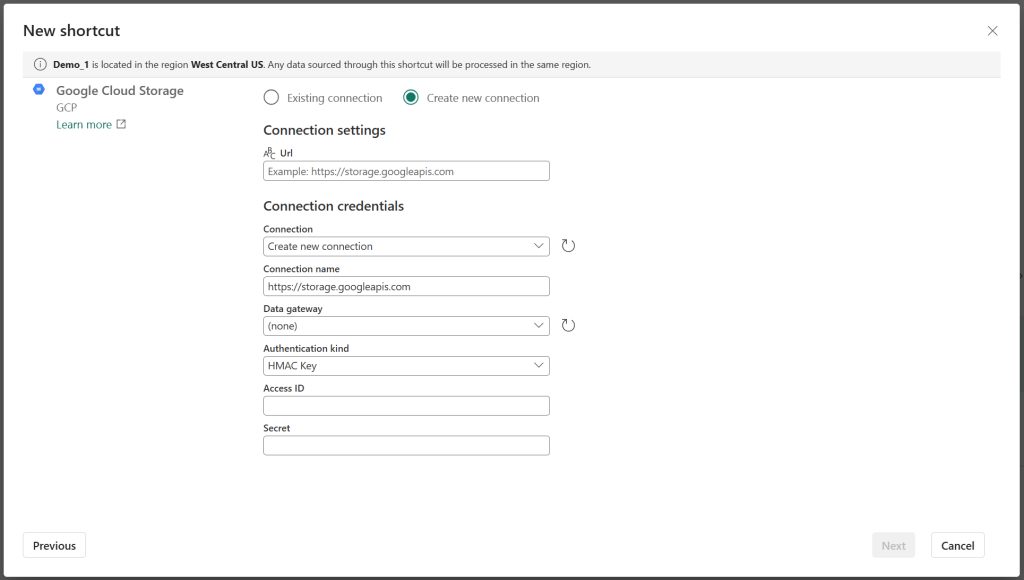Image resolution: width=1024 pixels, height=580 pixels.
Task: Click the info icon in region banner
Action: click(40, 65)
